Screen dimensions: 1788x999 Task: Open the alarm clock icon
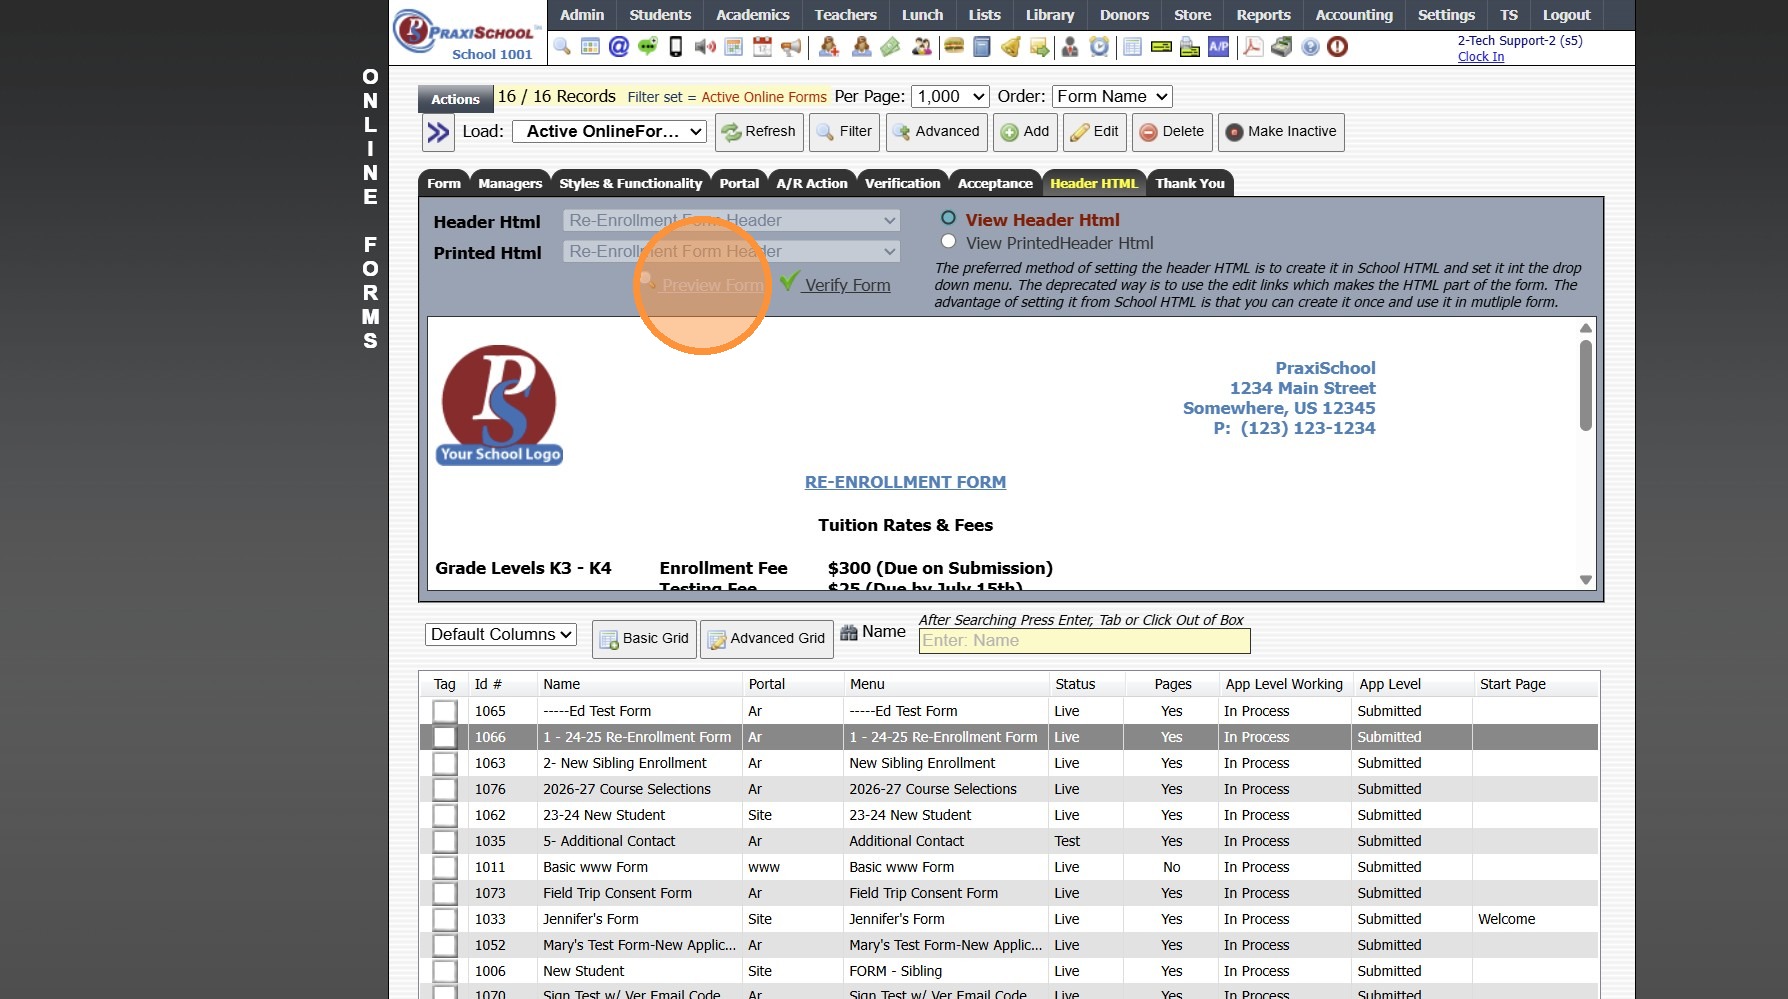(1099, 47)
